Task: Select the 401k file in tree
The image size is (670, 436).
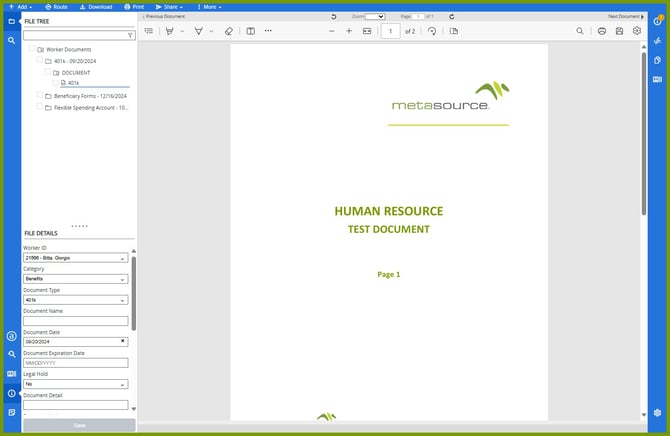Action: tap(73, 83)
